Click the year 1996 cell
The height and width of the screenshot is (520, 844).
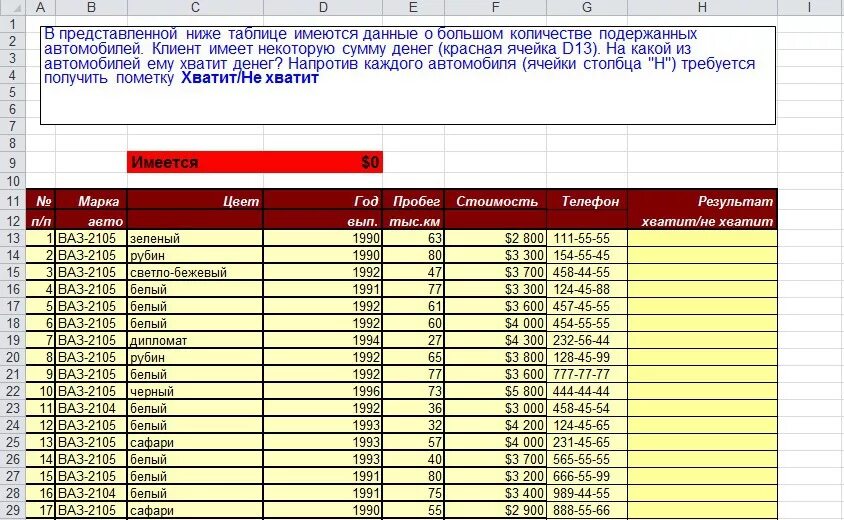point(323,391)
